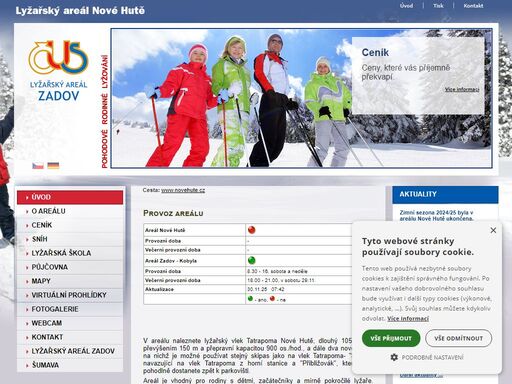Click the evening hours value 18.00 - 21.00

(x=281, y=280)
